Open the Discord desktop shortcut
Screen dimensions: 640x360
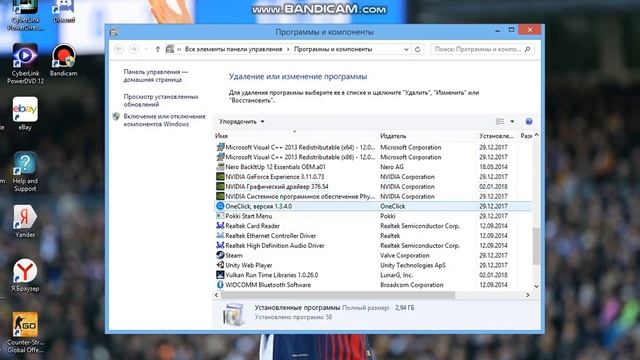[64, 11]
